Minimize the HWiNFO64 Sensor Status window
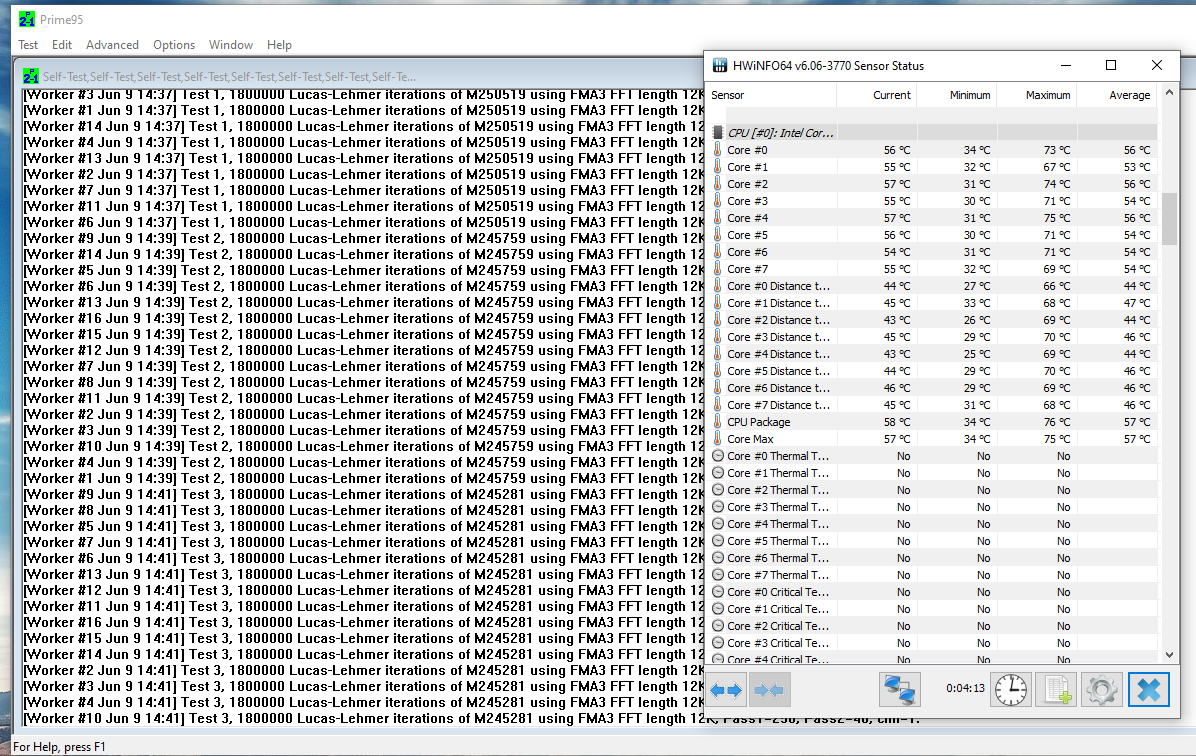This screenshot has height=756, width=1196. click(x=1066, y=66)
